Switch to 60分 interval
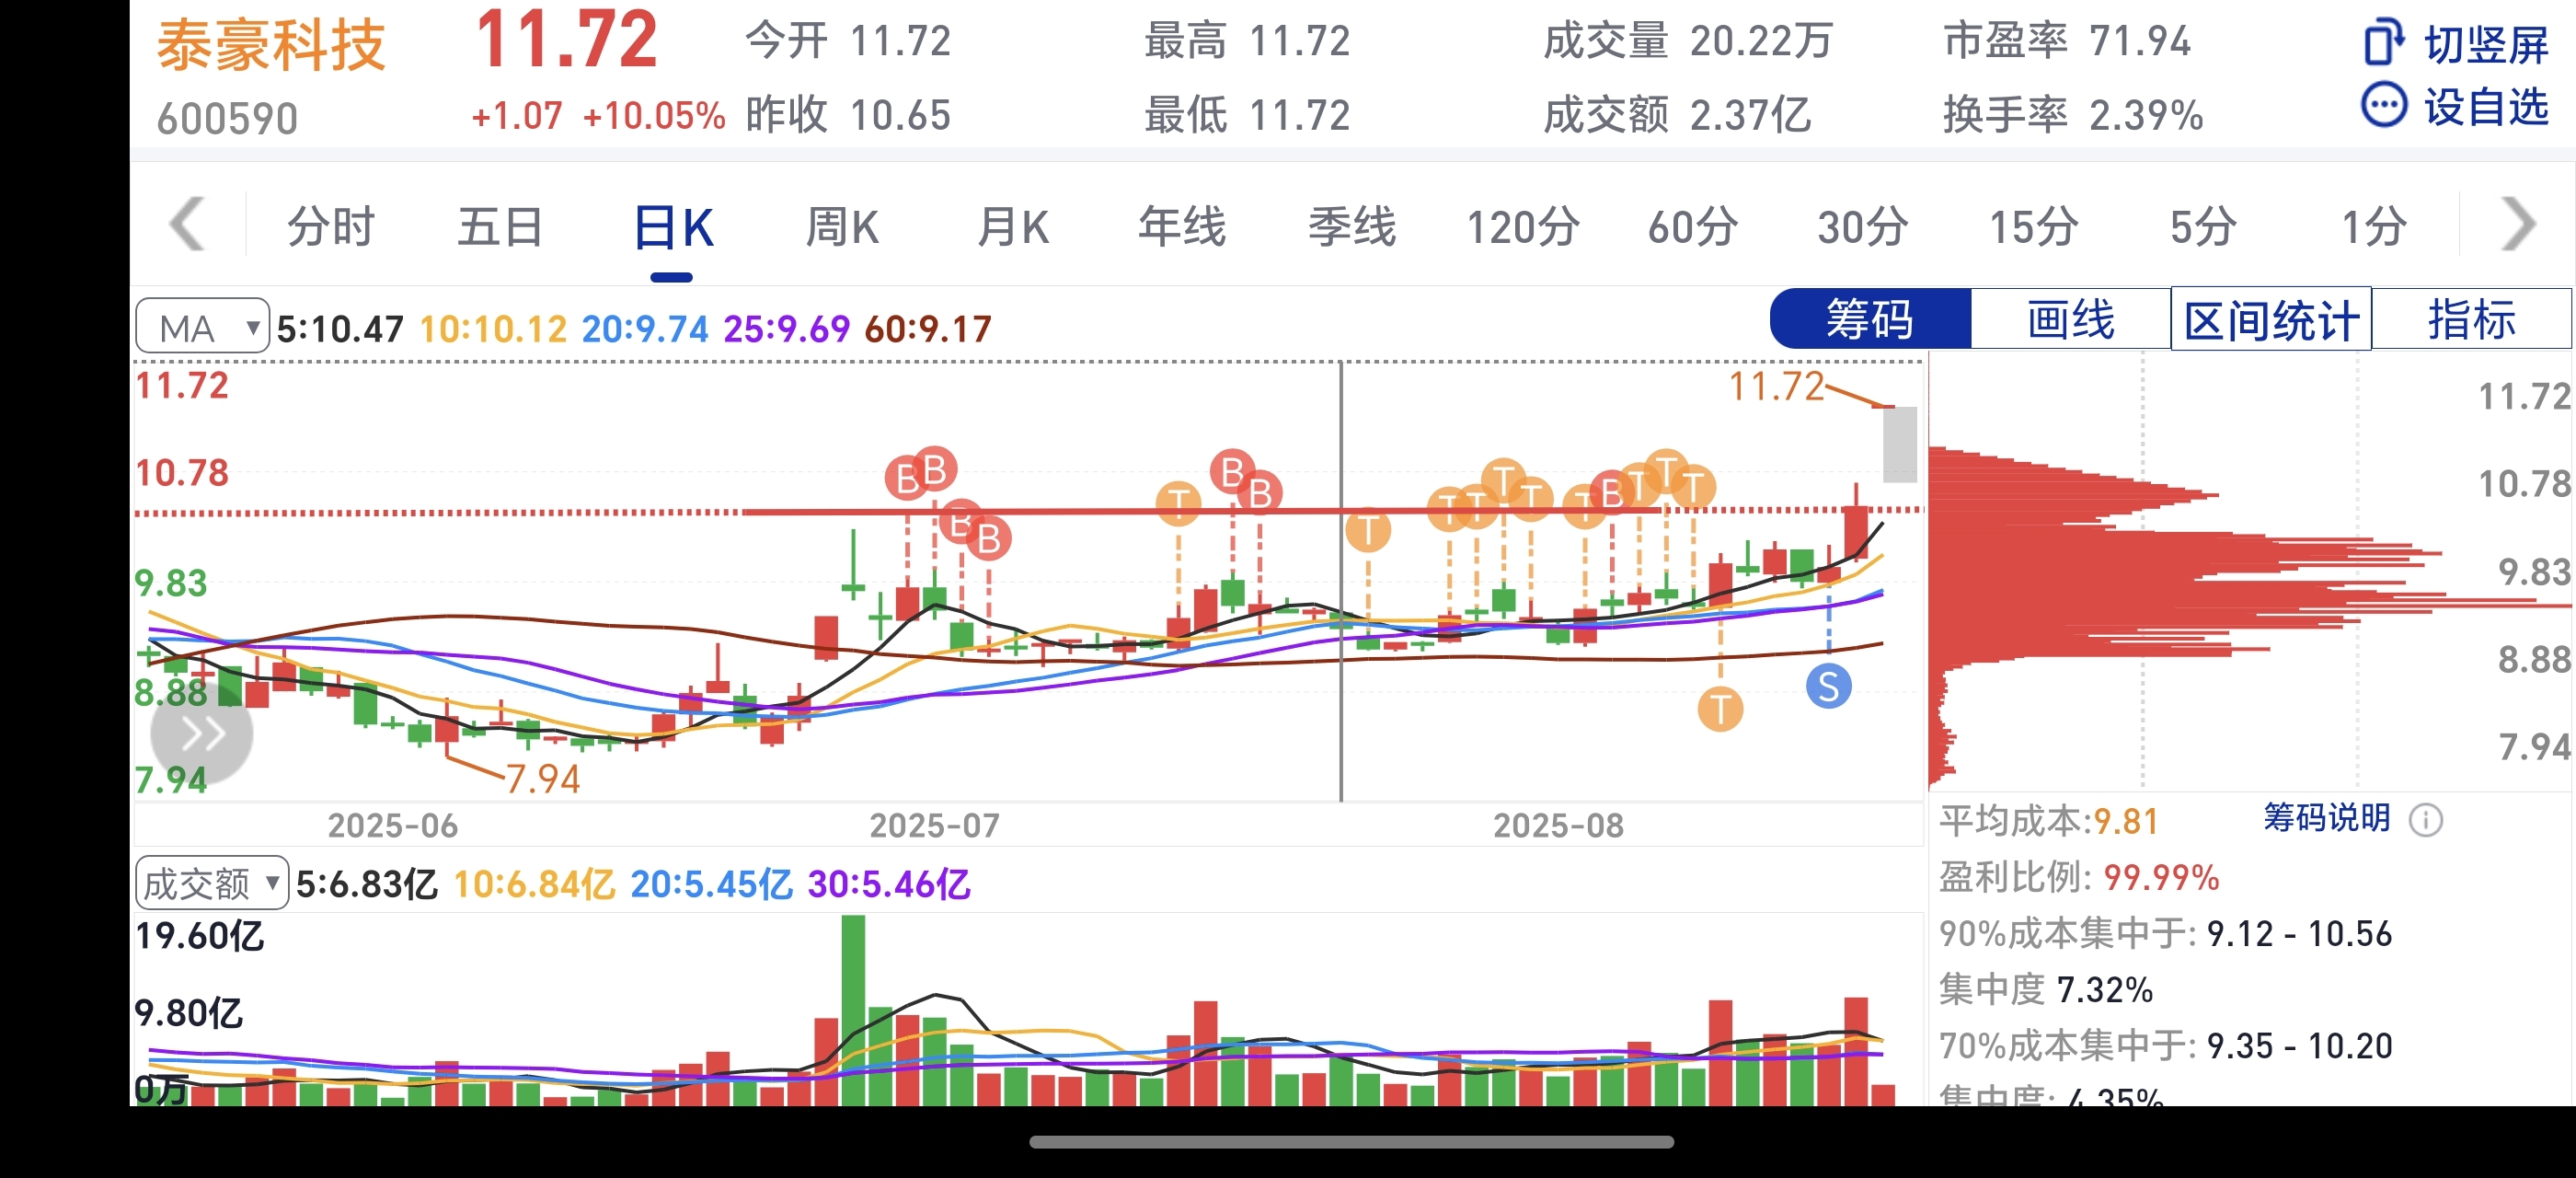This screenshot has height=1178, width=2576. 1693,226
